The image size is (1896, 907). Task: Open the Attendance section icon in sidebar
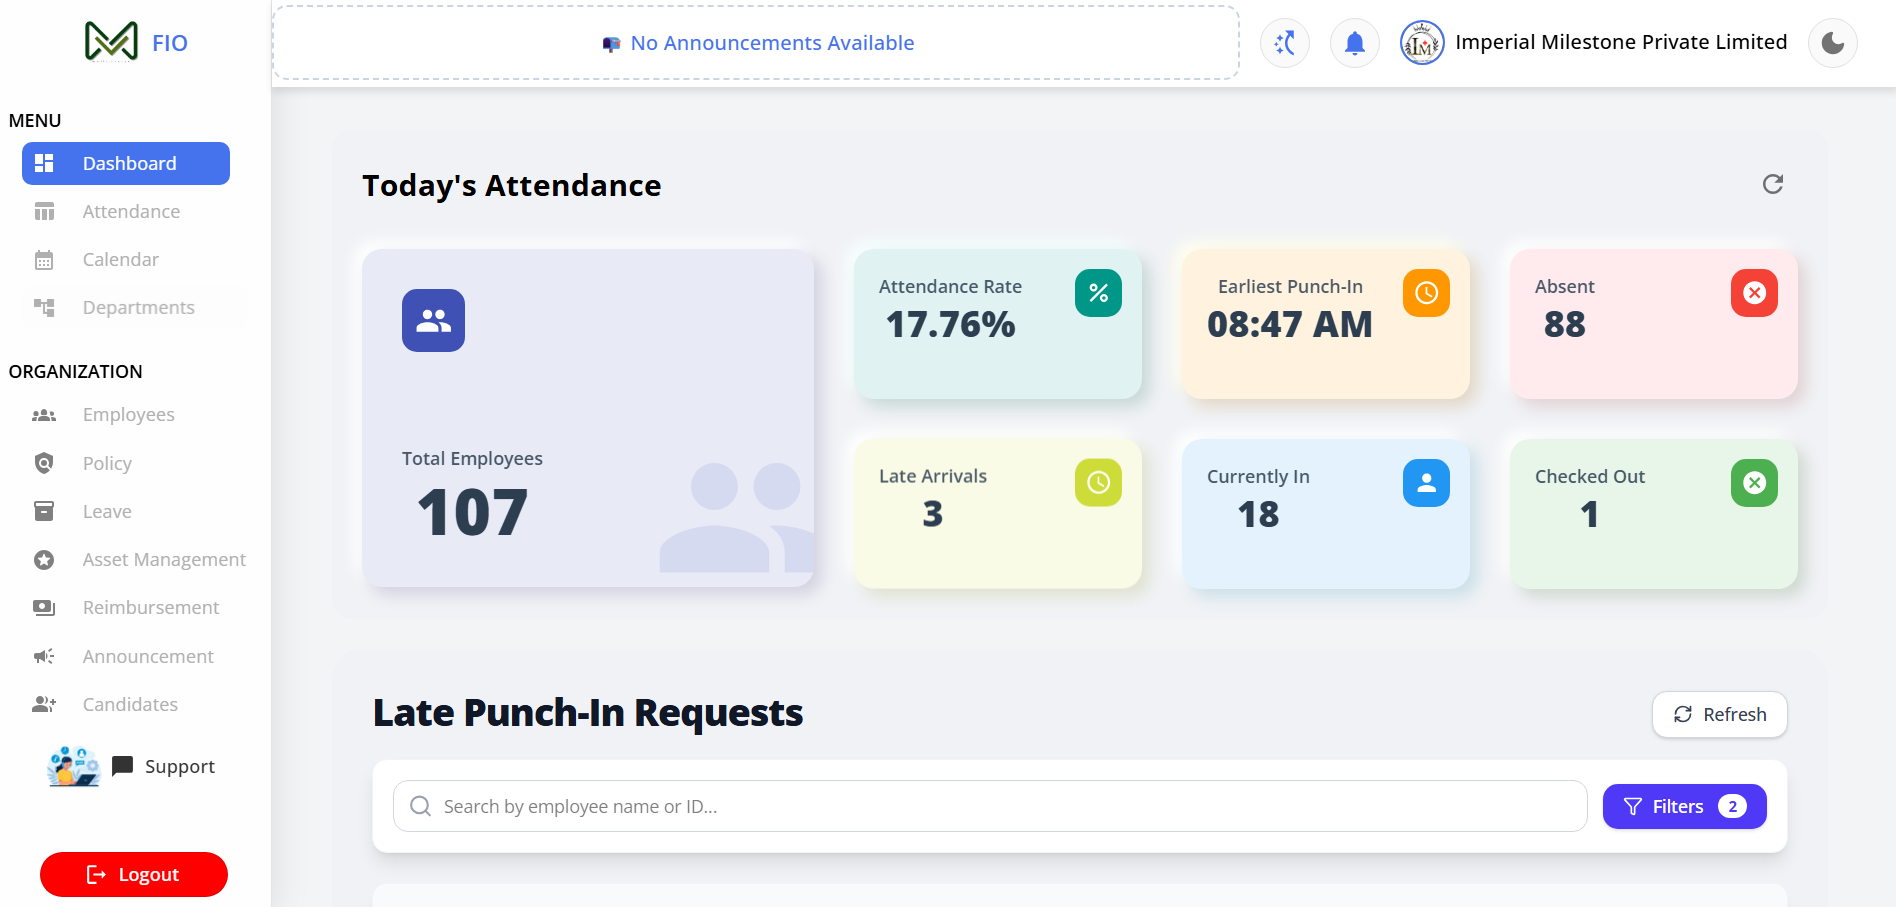[x=45, y=211]
